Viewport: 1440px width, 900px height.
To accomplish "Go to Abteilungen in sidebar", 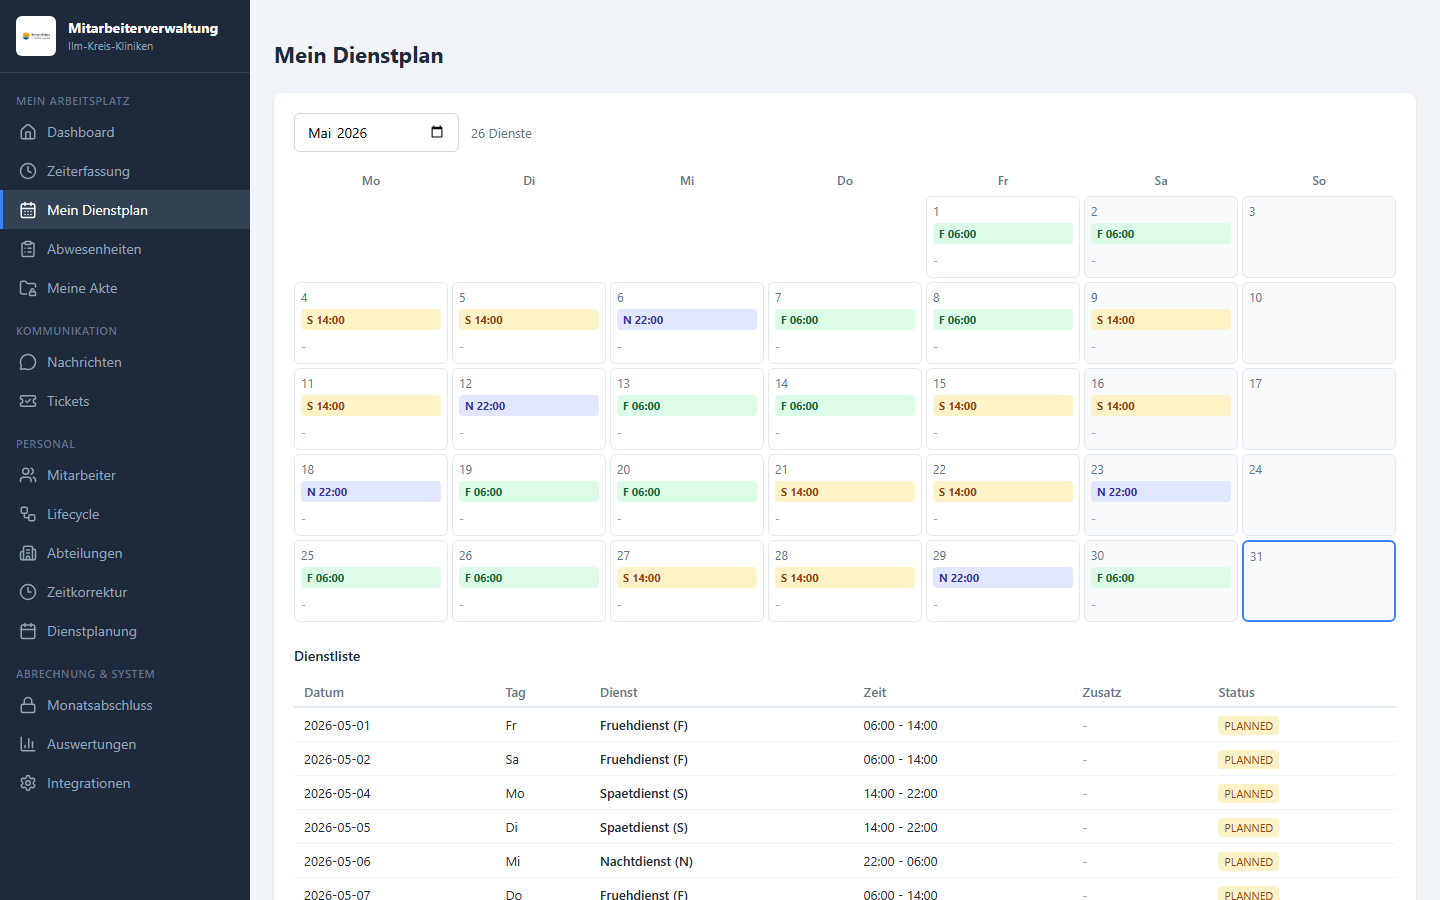I will point(125,553).
